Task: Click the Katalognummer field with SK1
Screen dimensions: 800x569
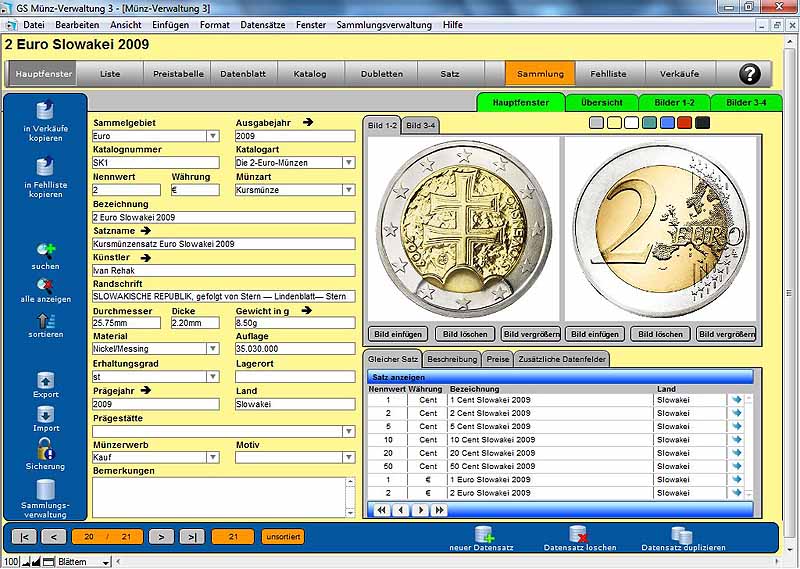Action: point(156,163)
